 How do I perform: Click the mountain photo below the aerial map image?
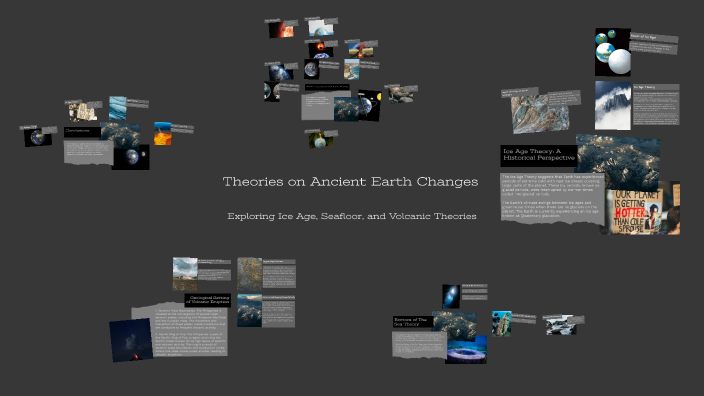[x=250, y=310]
